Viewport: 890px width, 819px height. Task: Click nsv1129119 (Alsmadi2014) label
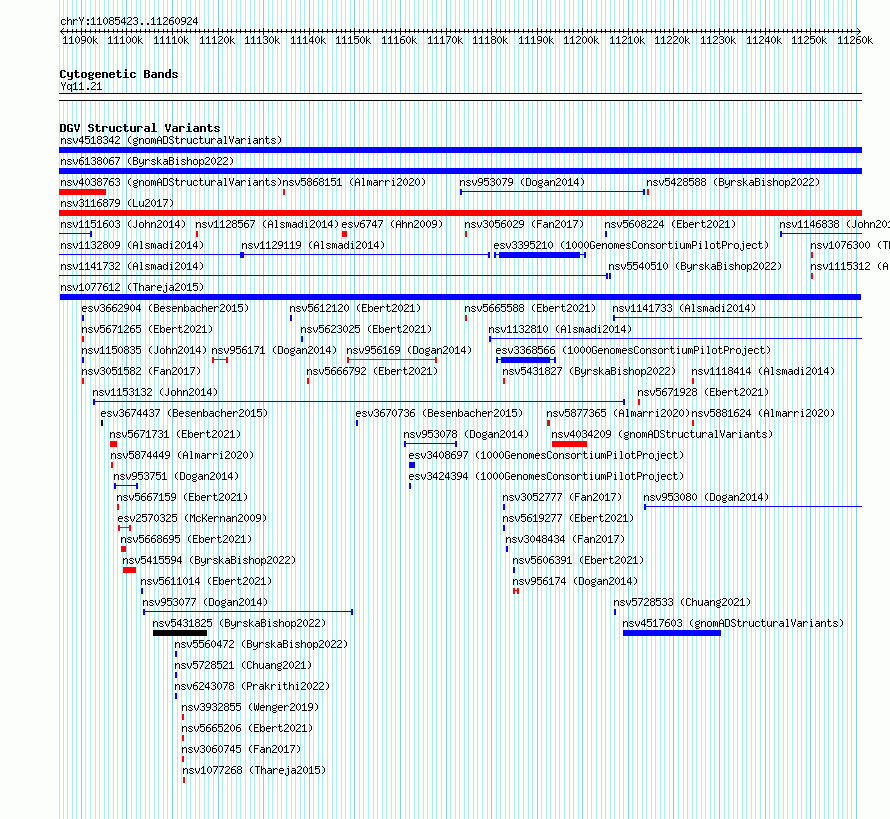313,245
